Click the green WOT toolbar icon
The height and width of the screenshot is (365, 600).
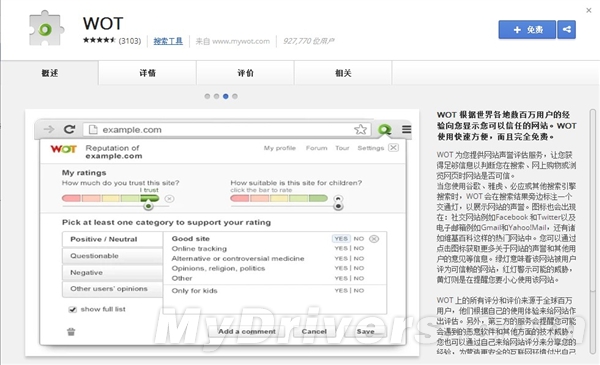click(x=385, y=130)
